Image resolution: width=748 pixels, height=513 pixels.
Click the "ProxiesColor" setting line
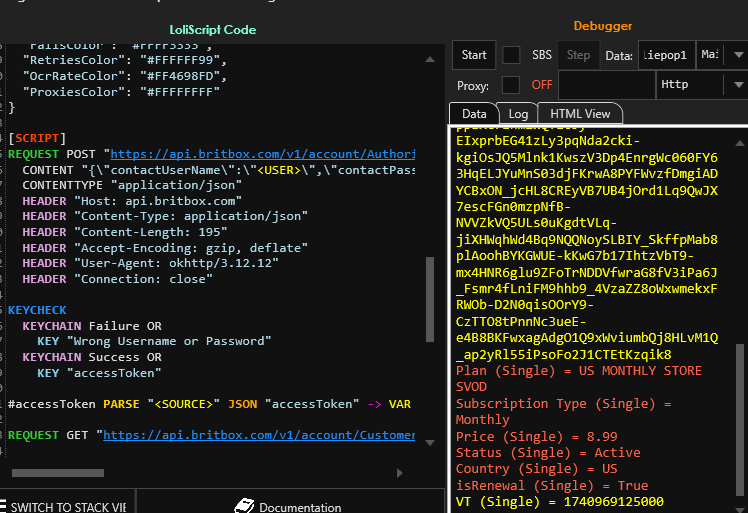(121, 92)
